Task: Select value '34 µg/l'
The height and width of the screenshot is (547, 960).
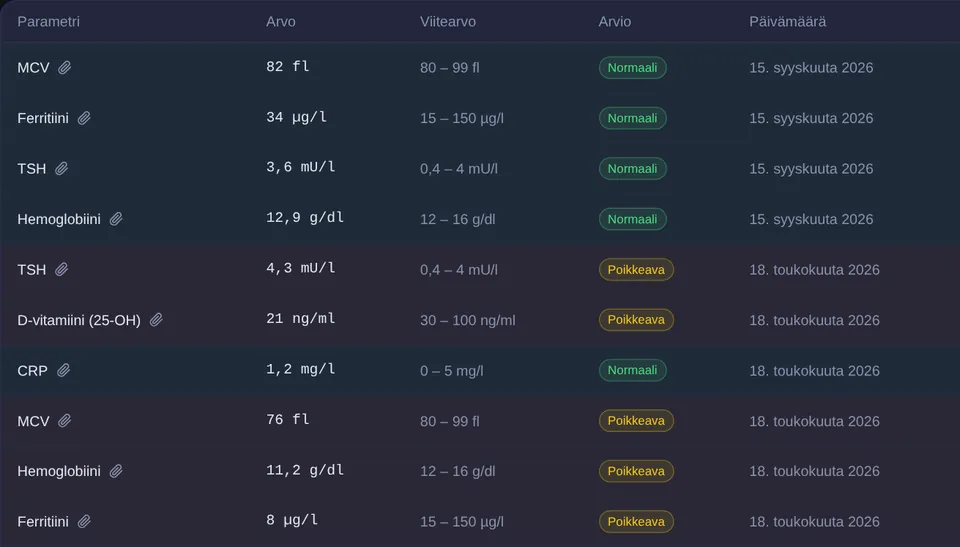Action: pyautogui.click(x=296, y=117)
